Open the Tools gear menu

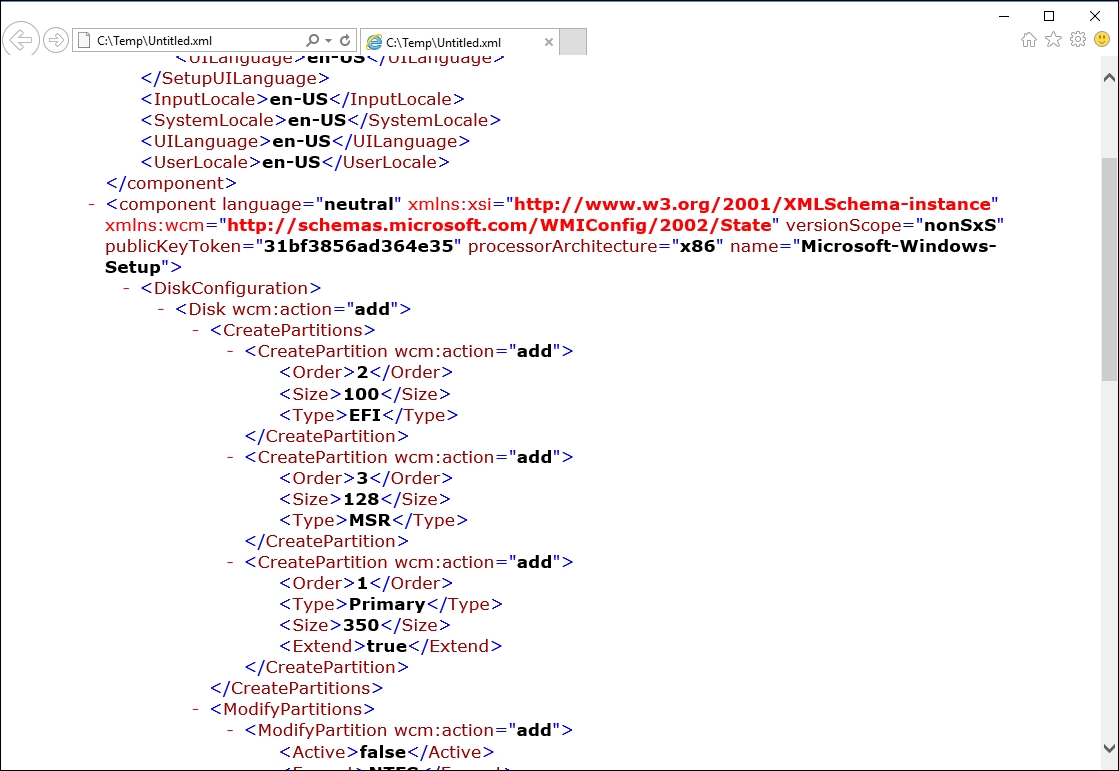[1077, 40]
